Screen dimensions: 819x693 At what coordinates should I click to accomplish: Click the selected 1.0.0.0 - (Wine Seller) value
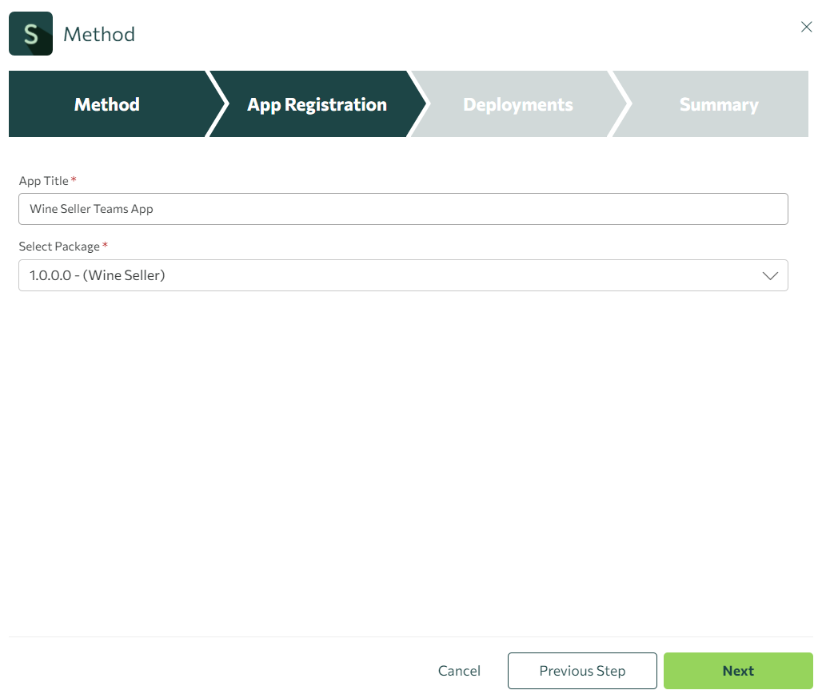coord(97,275)
